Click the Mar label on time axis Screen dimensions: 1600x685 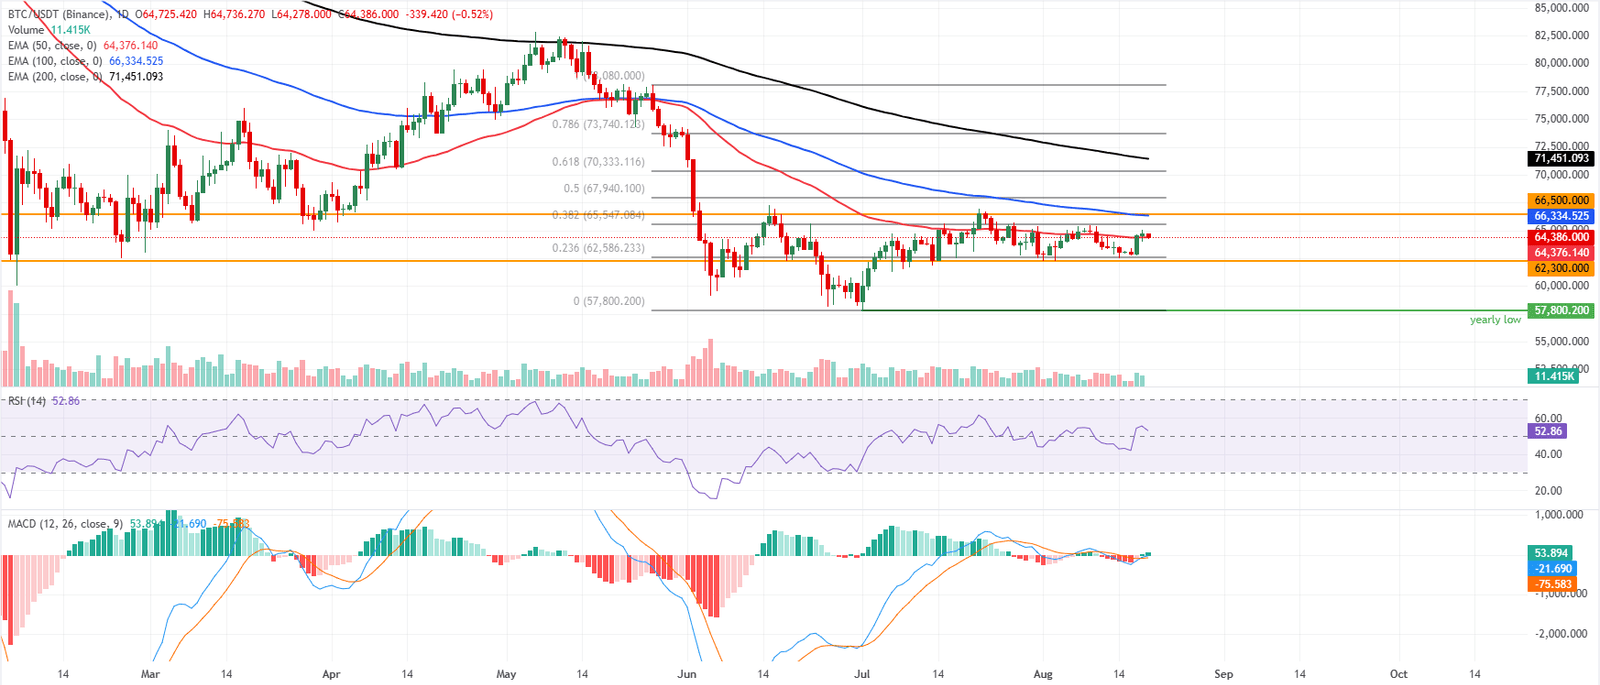[x=150, y=674]
